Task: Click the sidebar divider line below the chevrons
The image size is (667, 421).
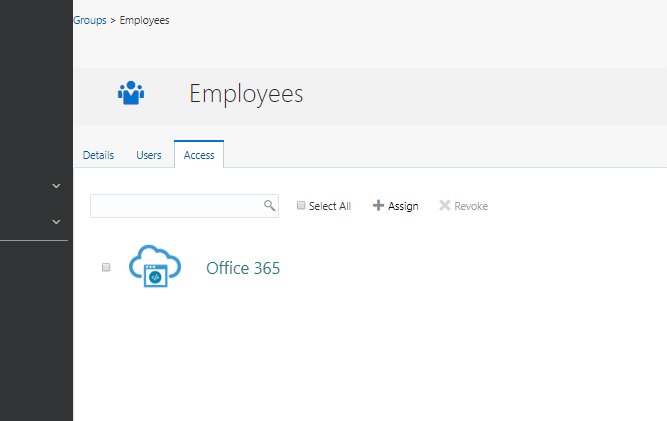Action: [x=34, y=241]
